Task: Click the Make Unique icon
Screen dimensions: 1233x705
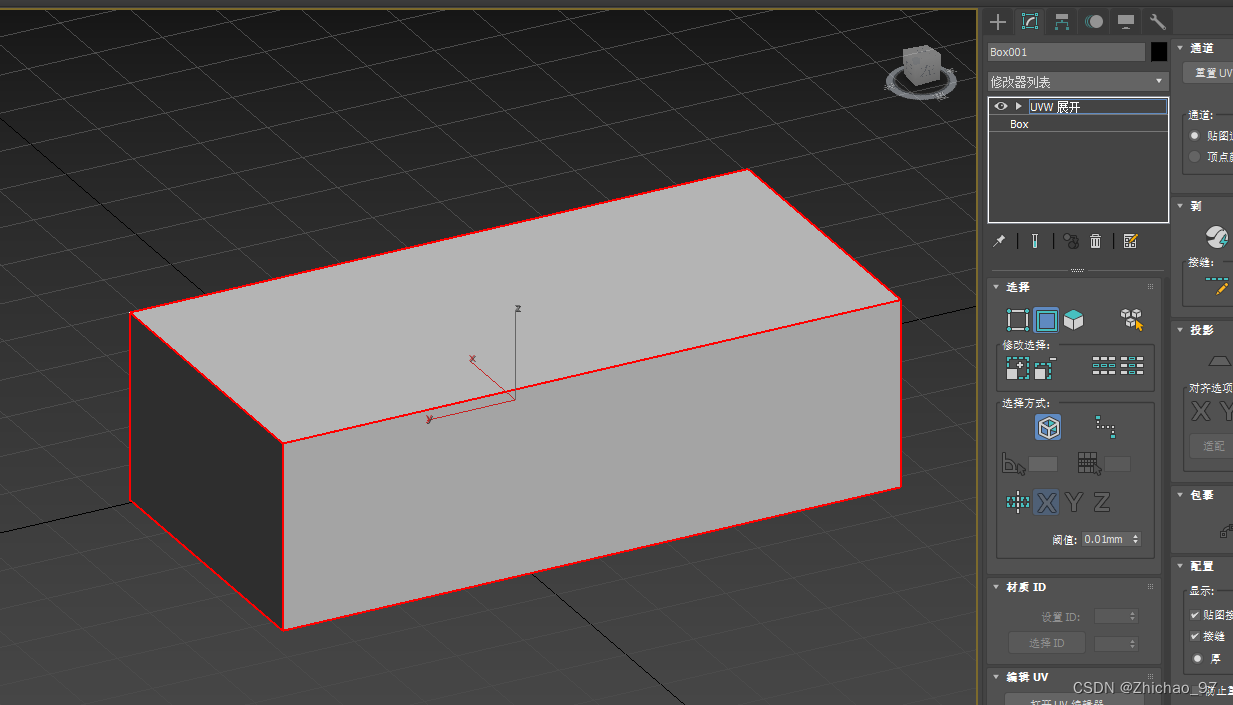Action: 1070,241
